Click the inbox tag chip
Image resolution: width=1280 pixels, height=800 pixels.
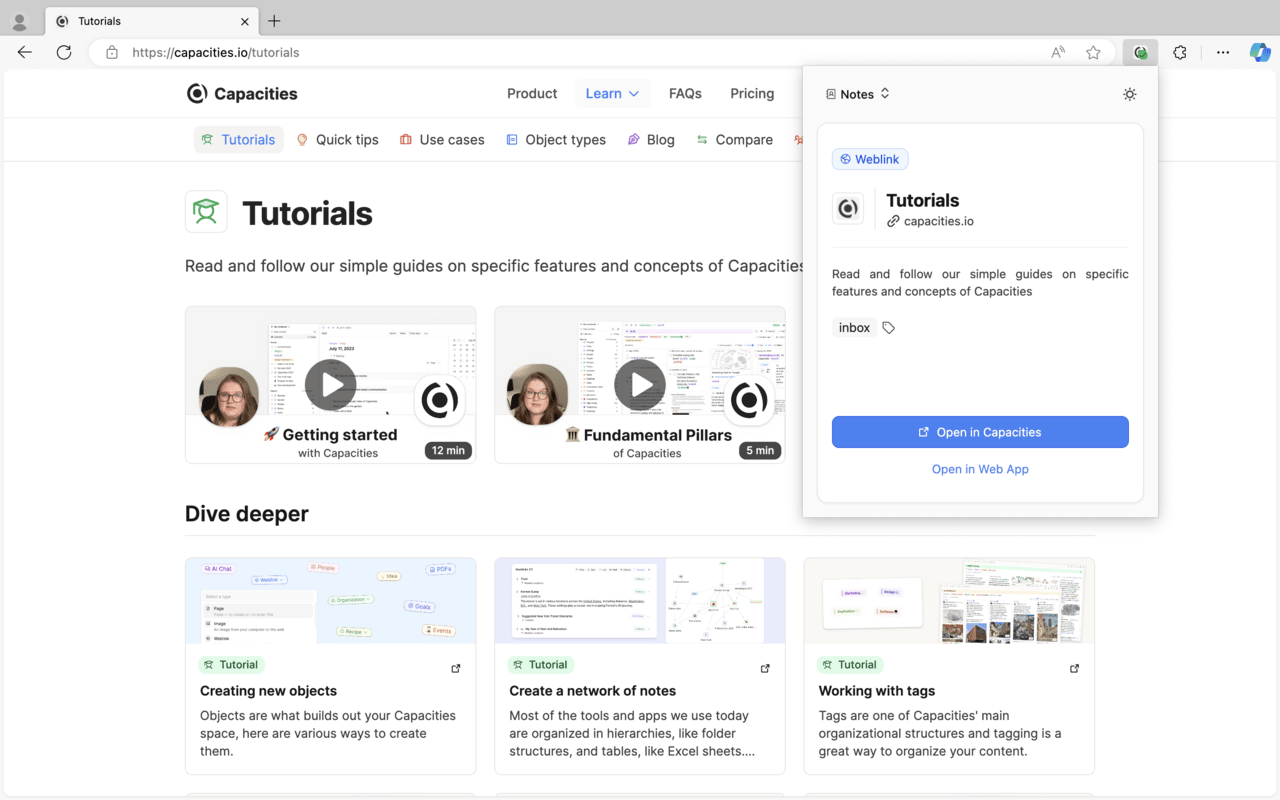(854, 328)
